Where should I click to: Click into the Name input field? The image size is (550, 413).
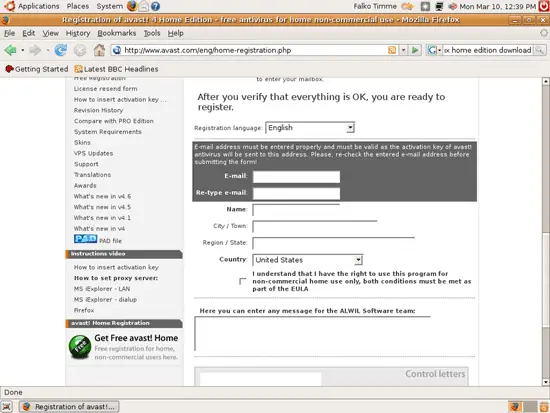coord(296,209)
